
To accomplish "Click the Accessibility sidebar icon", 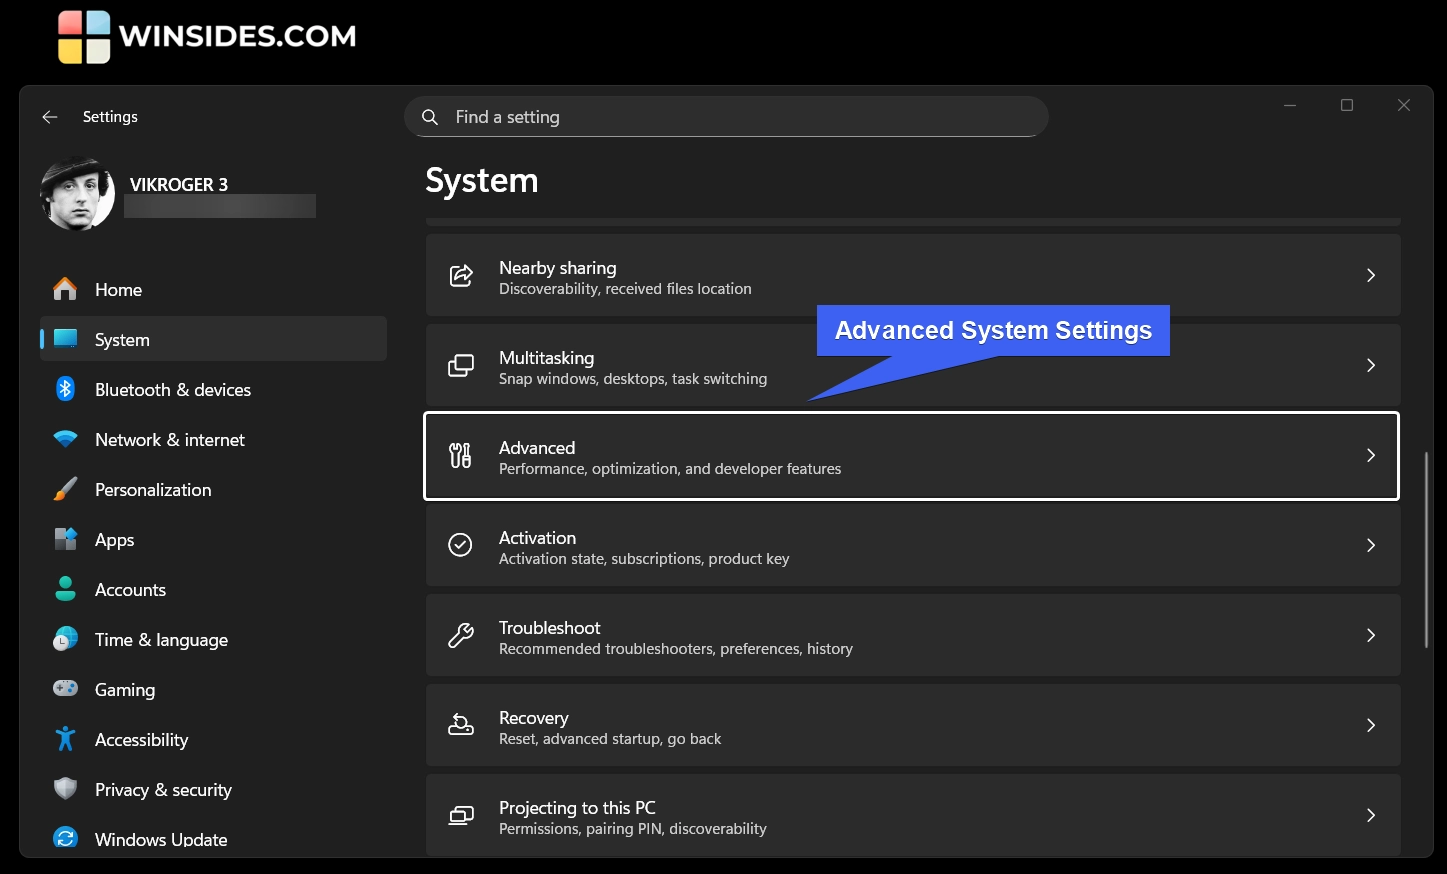I will pos(64,739).
